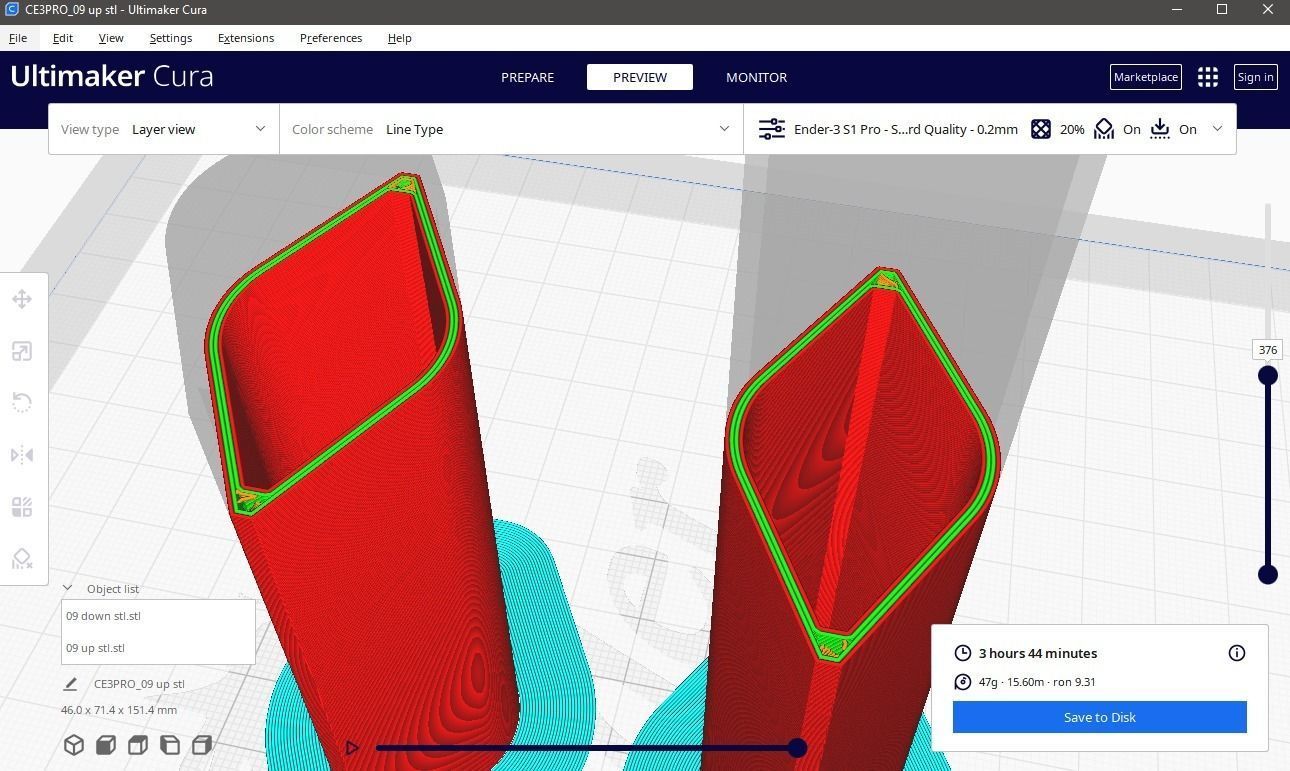Click the 20% infill value
Viewport: 1290px width, 771px height.
coord(1072,129)
